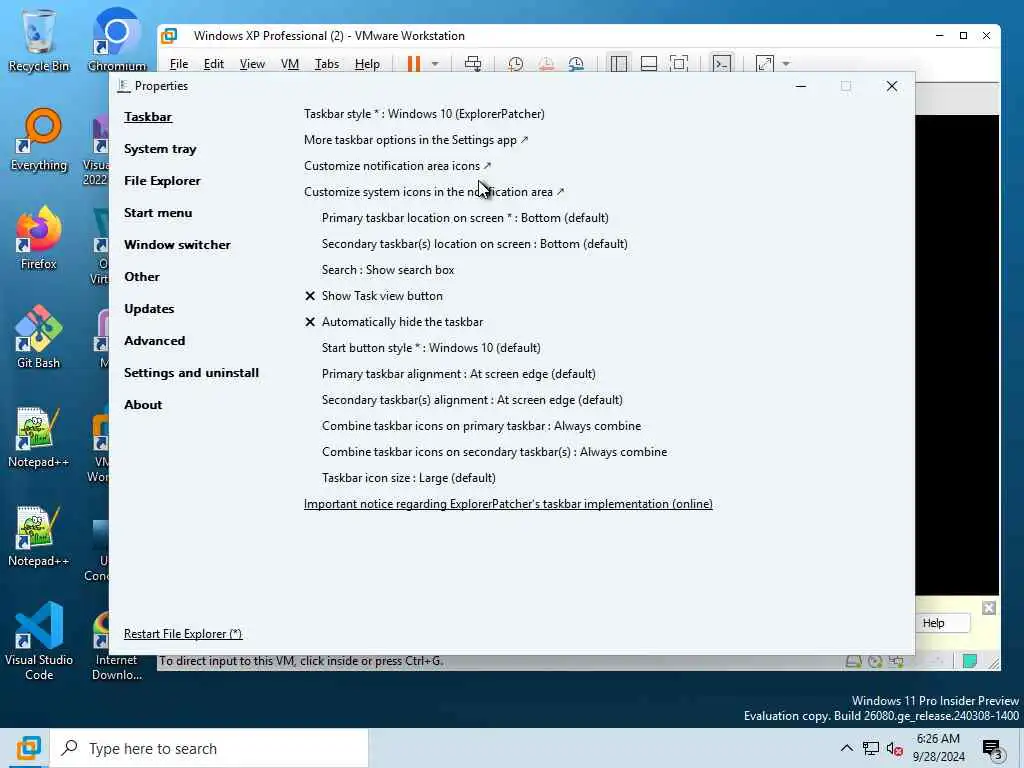Toggle the VMware library sidebar view icon
The image size is (1024, 768).
(x=618, y=63)
